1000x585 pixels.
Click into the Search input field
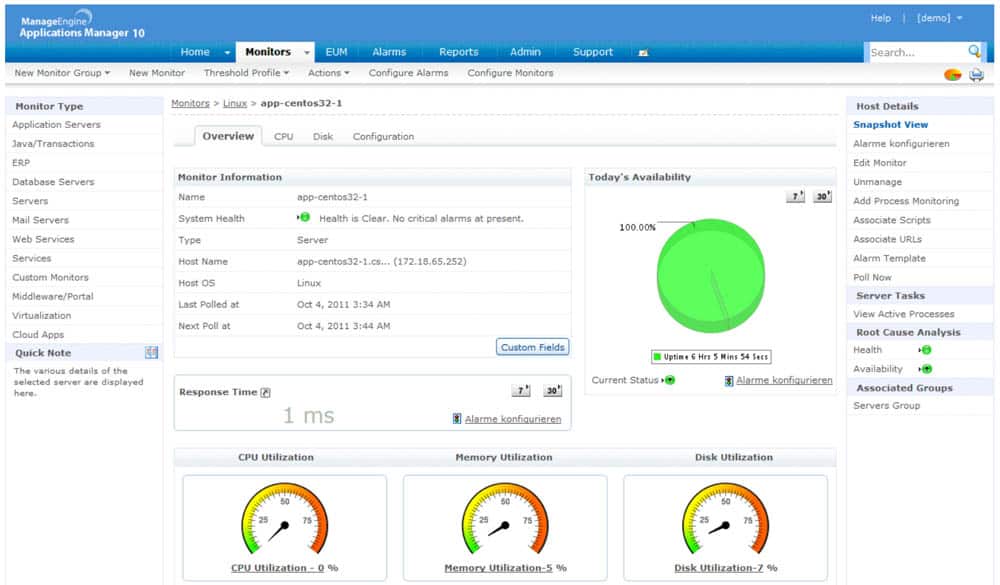[x=917, y=52]
